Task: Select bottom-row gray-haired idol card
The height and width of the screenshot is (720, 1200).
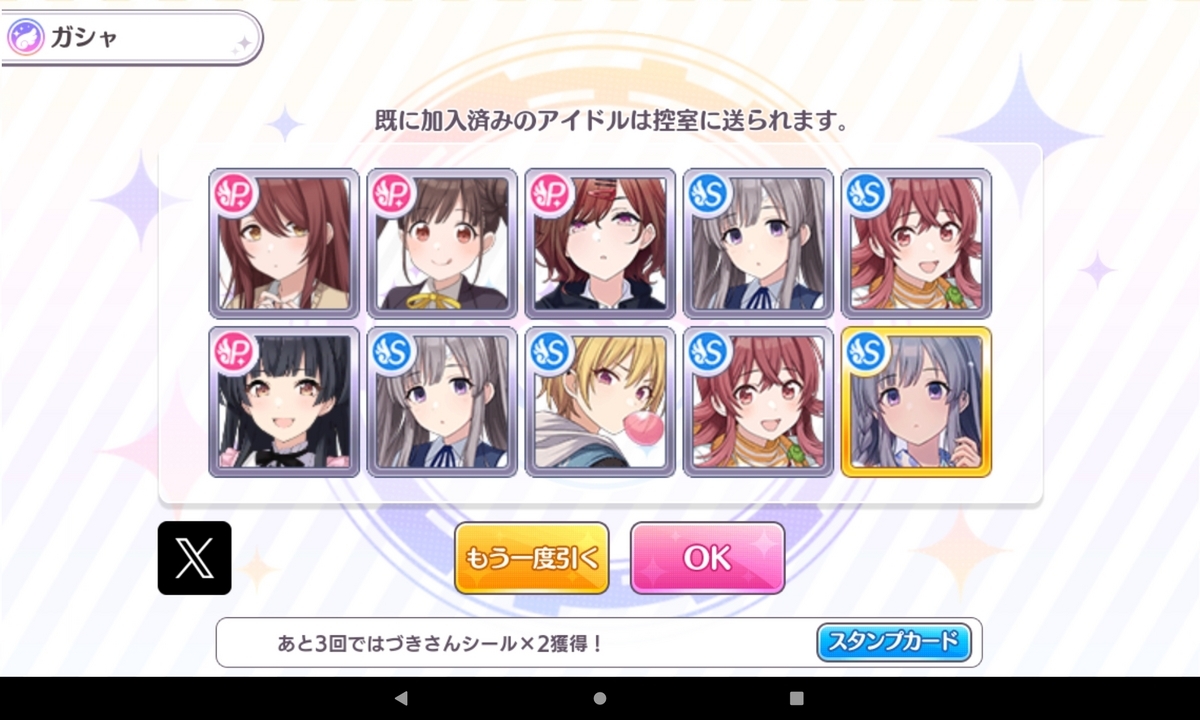Action: [x=442, y=402]
